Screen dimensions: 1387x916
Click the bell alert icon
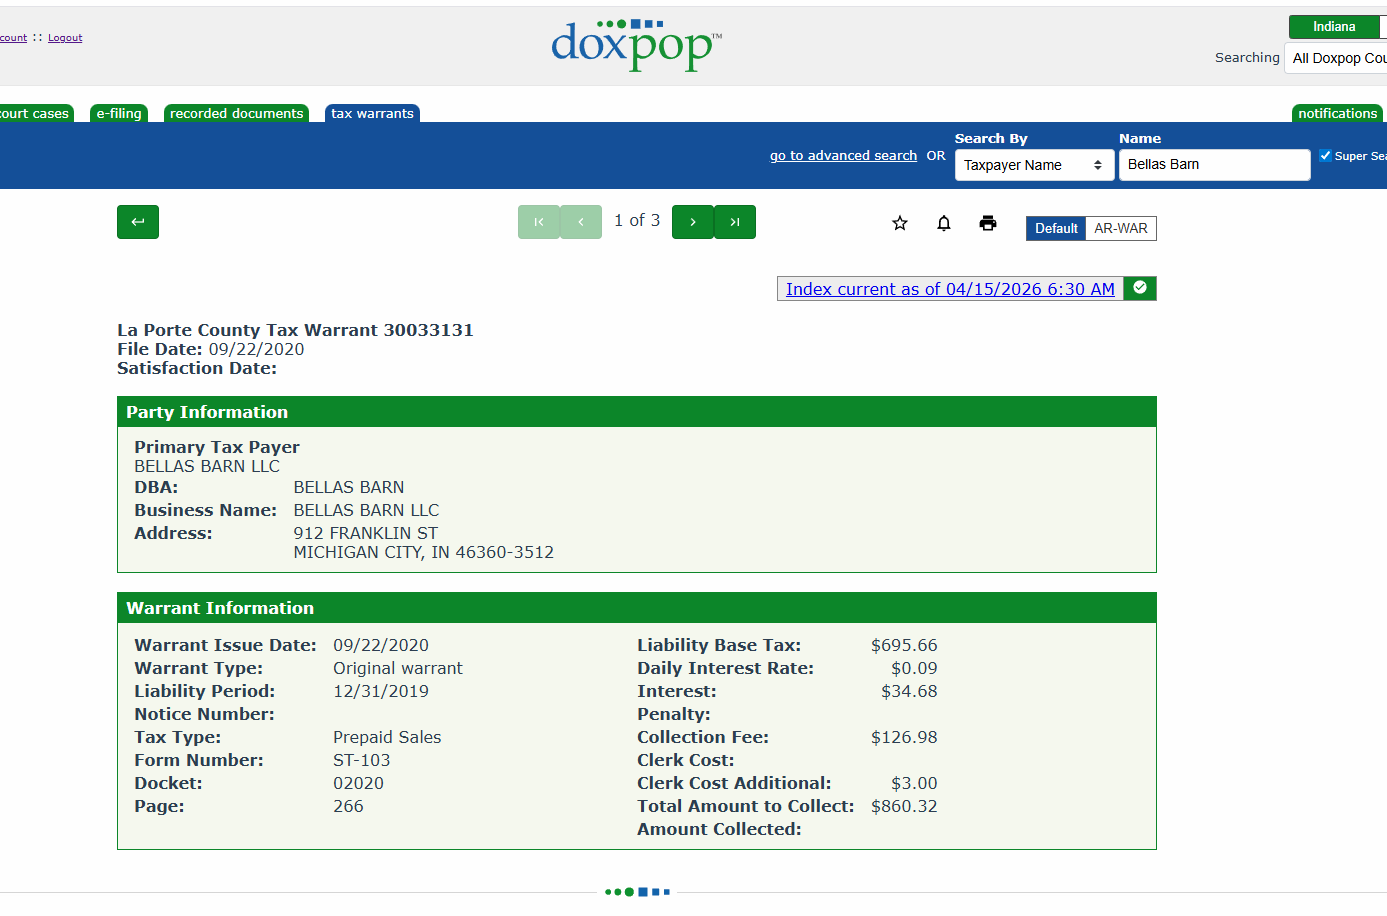pyautogui.click(x=944, y=223)
